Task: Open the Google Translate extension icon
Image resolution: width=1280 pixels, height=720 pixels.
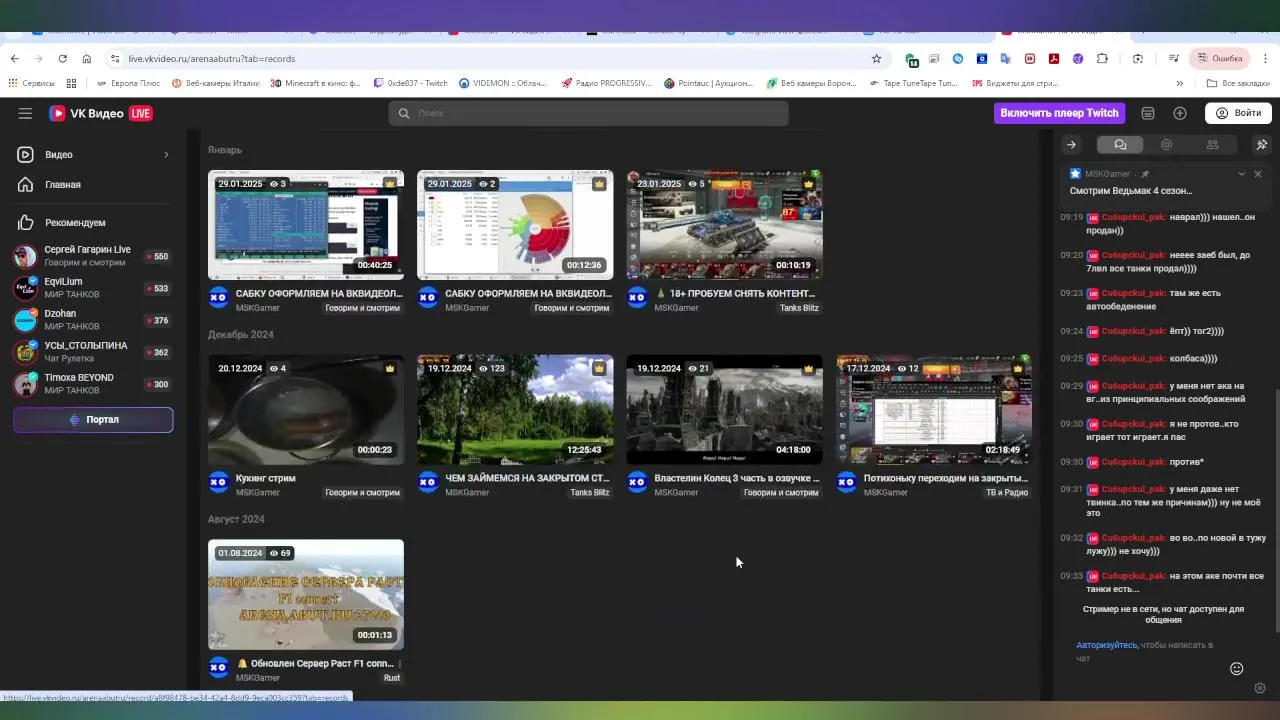Action: pos(1006,58)
